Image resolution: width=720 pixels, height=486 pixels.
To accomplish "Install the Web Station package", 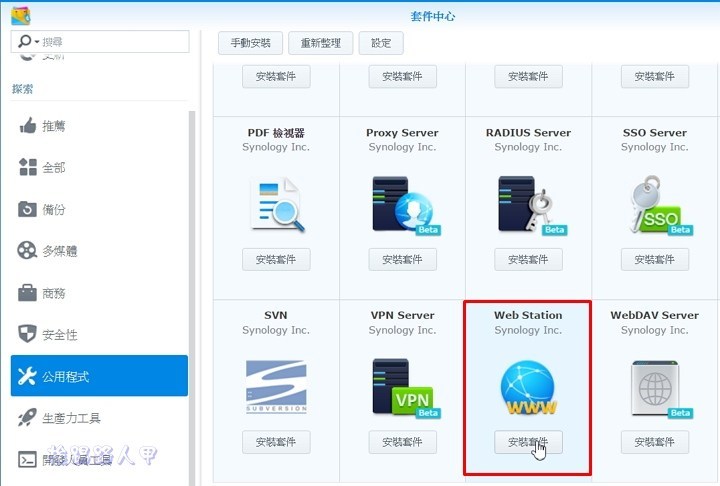I will (x=528, y=442).
